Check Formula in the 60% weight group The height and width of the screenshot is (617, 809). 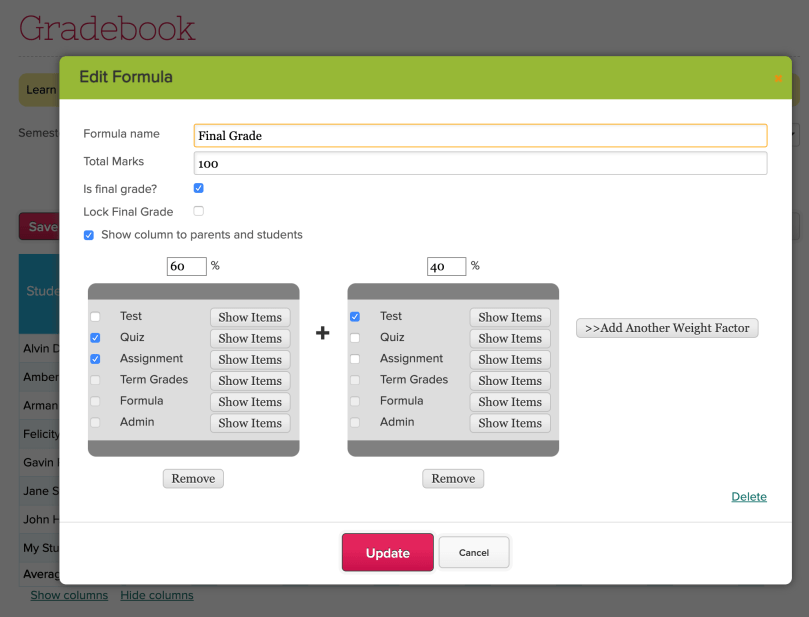95,401
